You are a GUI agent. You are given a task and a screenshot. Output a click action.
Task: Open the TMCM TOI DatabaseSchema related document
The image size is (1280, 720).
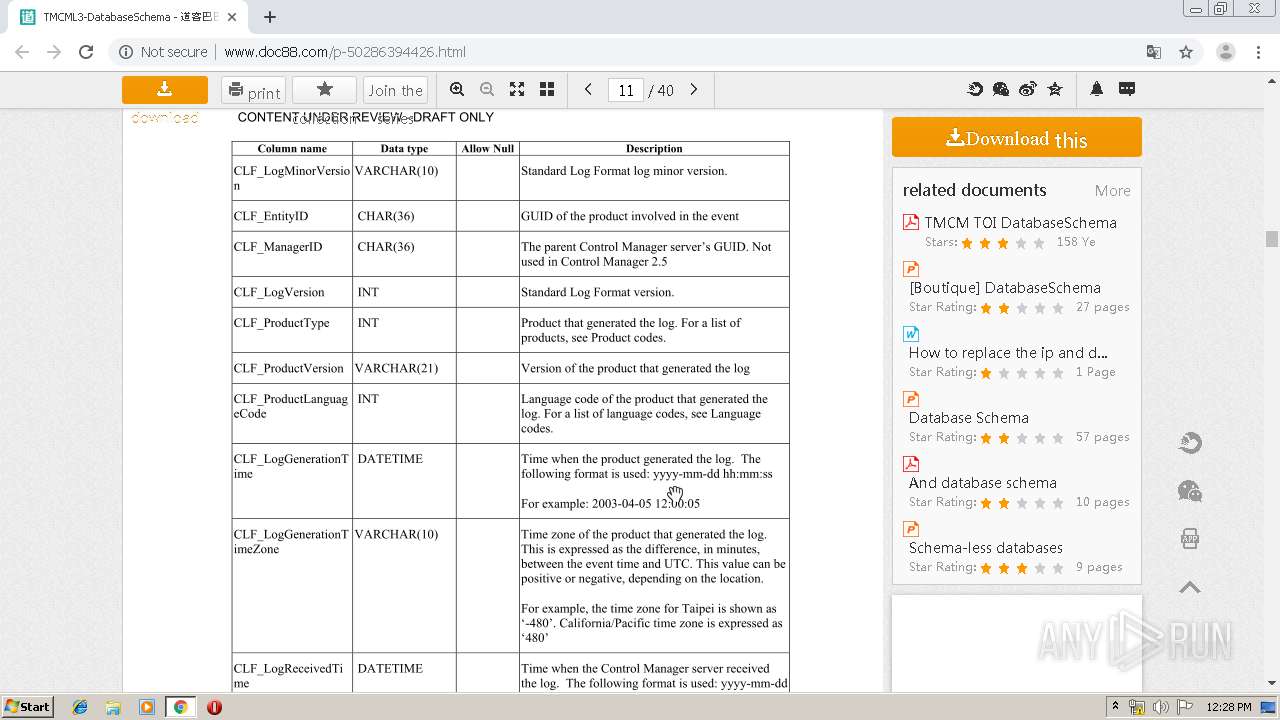[x=1020, y=223]
